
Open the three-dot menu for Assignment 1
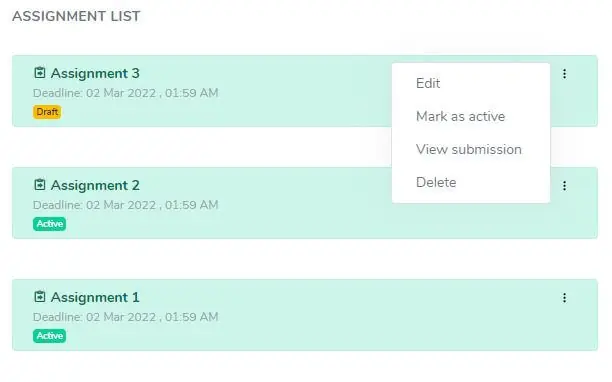(x=564, y=298)
